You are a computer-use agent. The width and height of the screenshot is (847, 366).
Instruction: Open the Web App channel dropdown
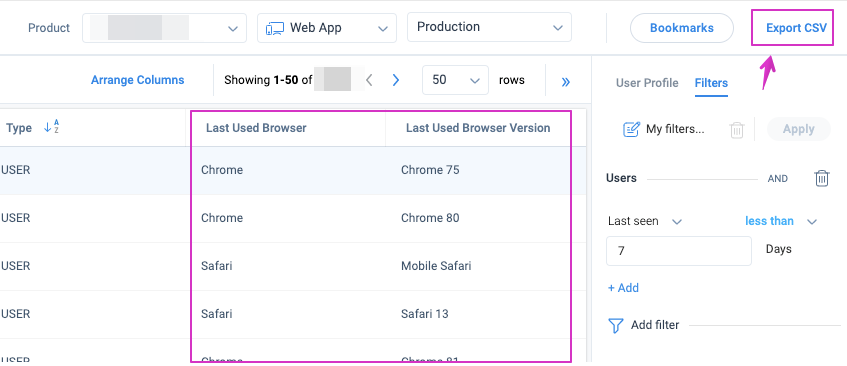pyautogui.click(x=327, y=28)
